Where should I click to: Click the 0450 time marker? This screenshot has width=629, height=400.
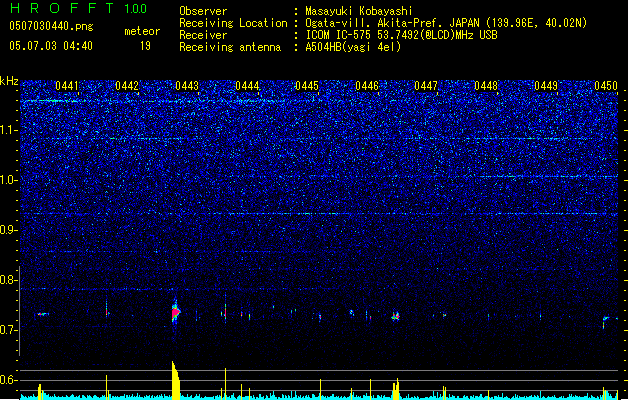click(x=606, y=86)
